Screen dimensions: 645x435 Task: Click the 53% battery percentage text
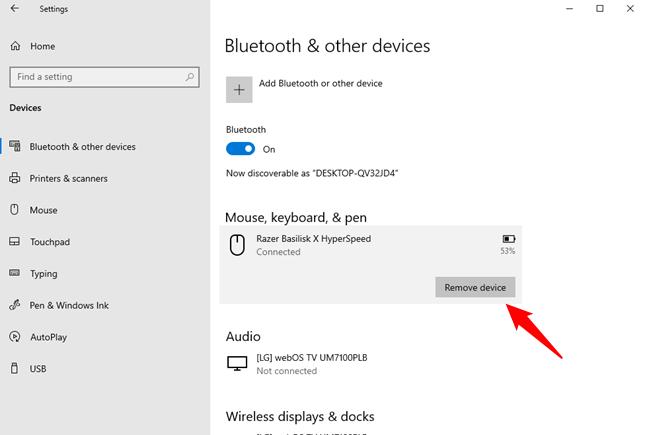[508, 251]
